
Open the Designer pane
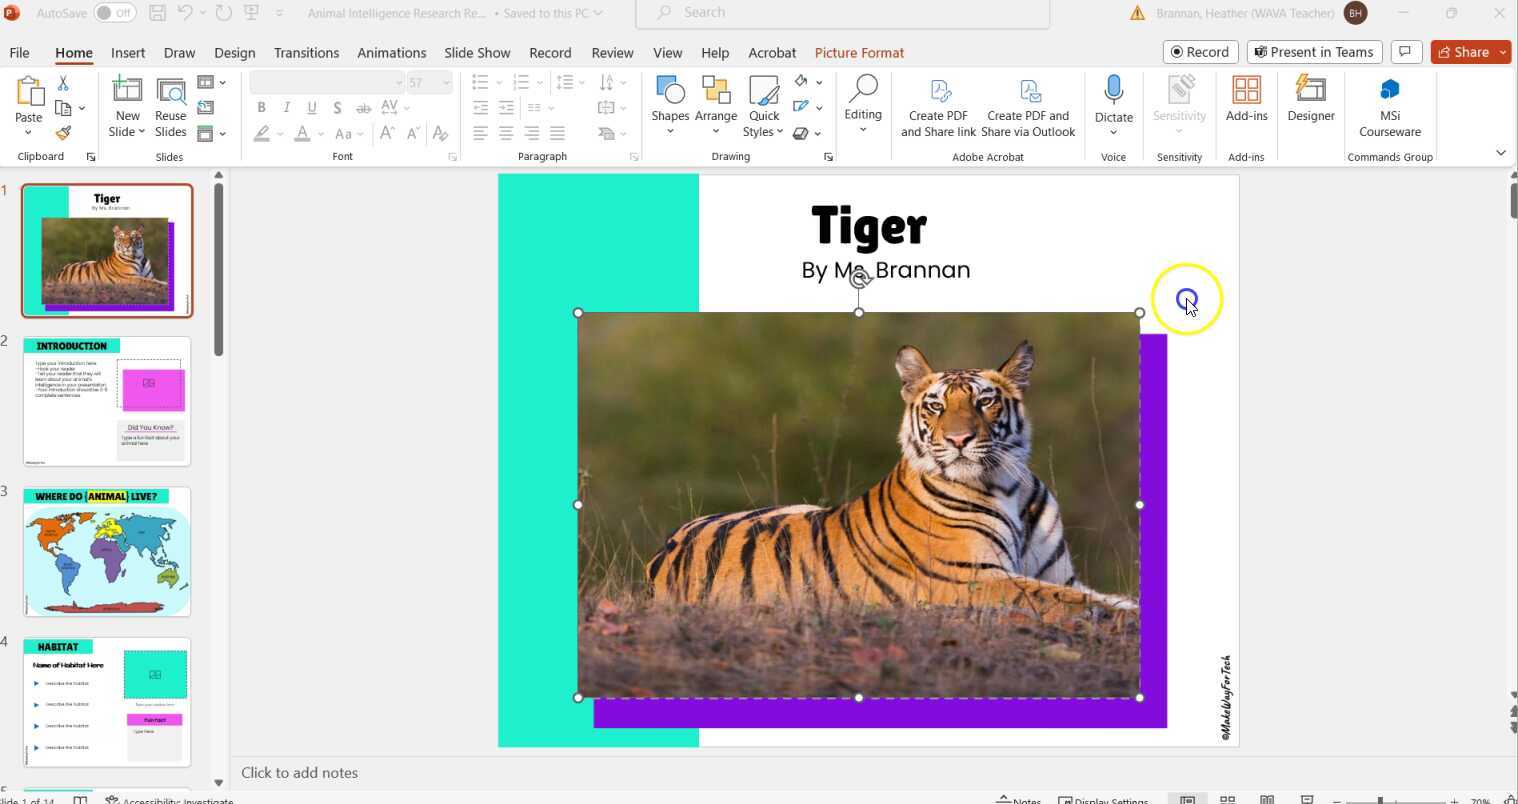(1311, 100)
